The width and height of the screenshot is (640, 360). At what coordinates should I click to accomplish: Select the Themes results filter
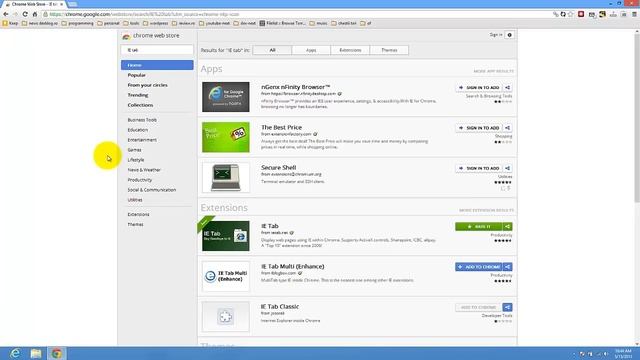tap(389, 50)
